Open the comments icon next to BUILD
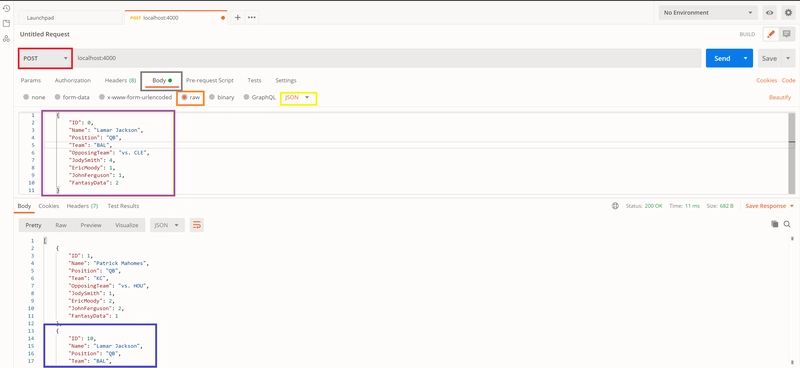 [786, 34]
